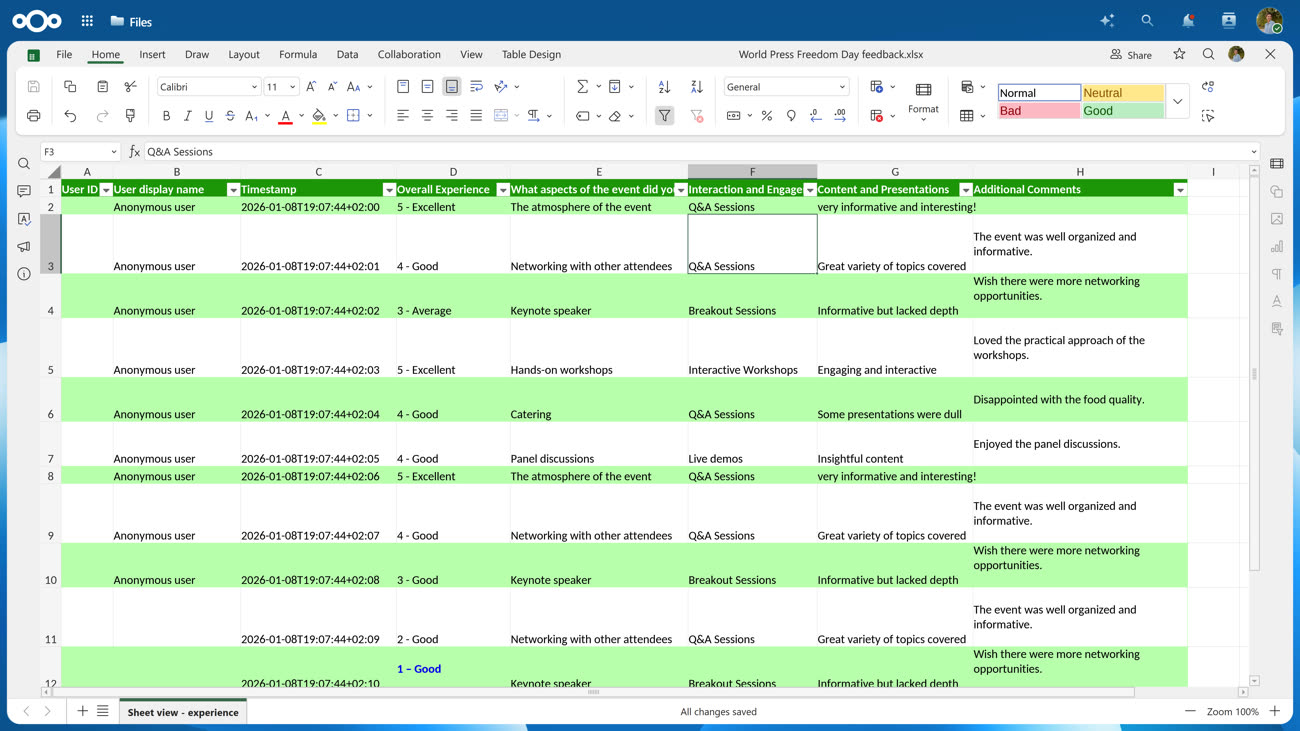Clear the filter using the crossed funnel icon
The height and width of the screenshot is (731, 1300).
[697, 116]
